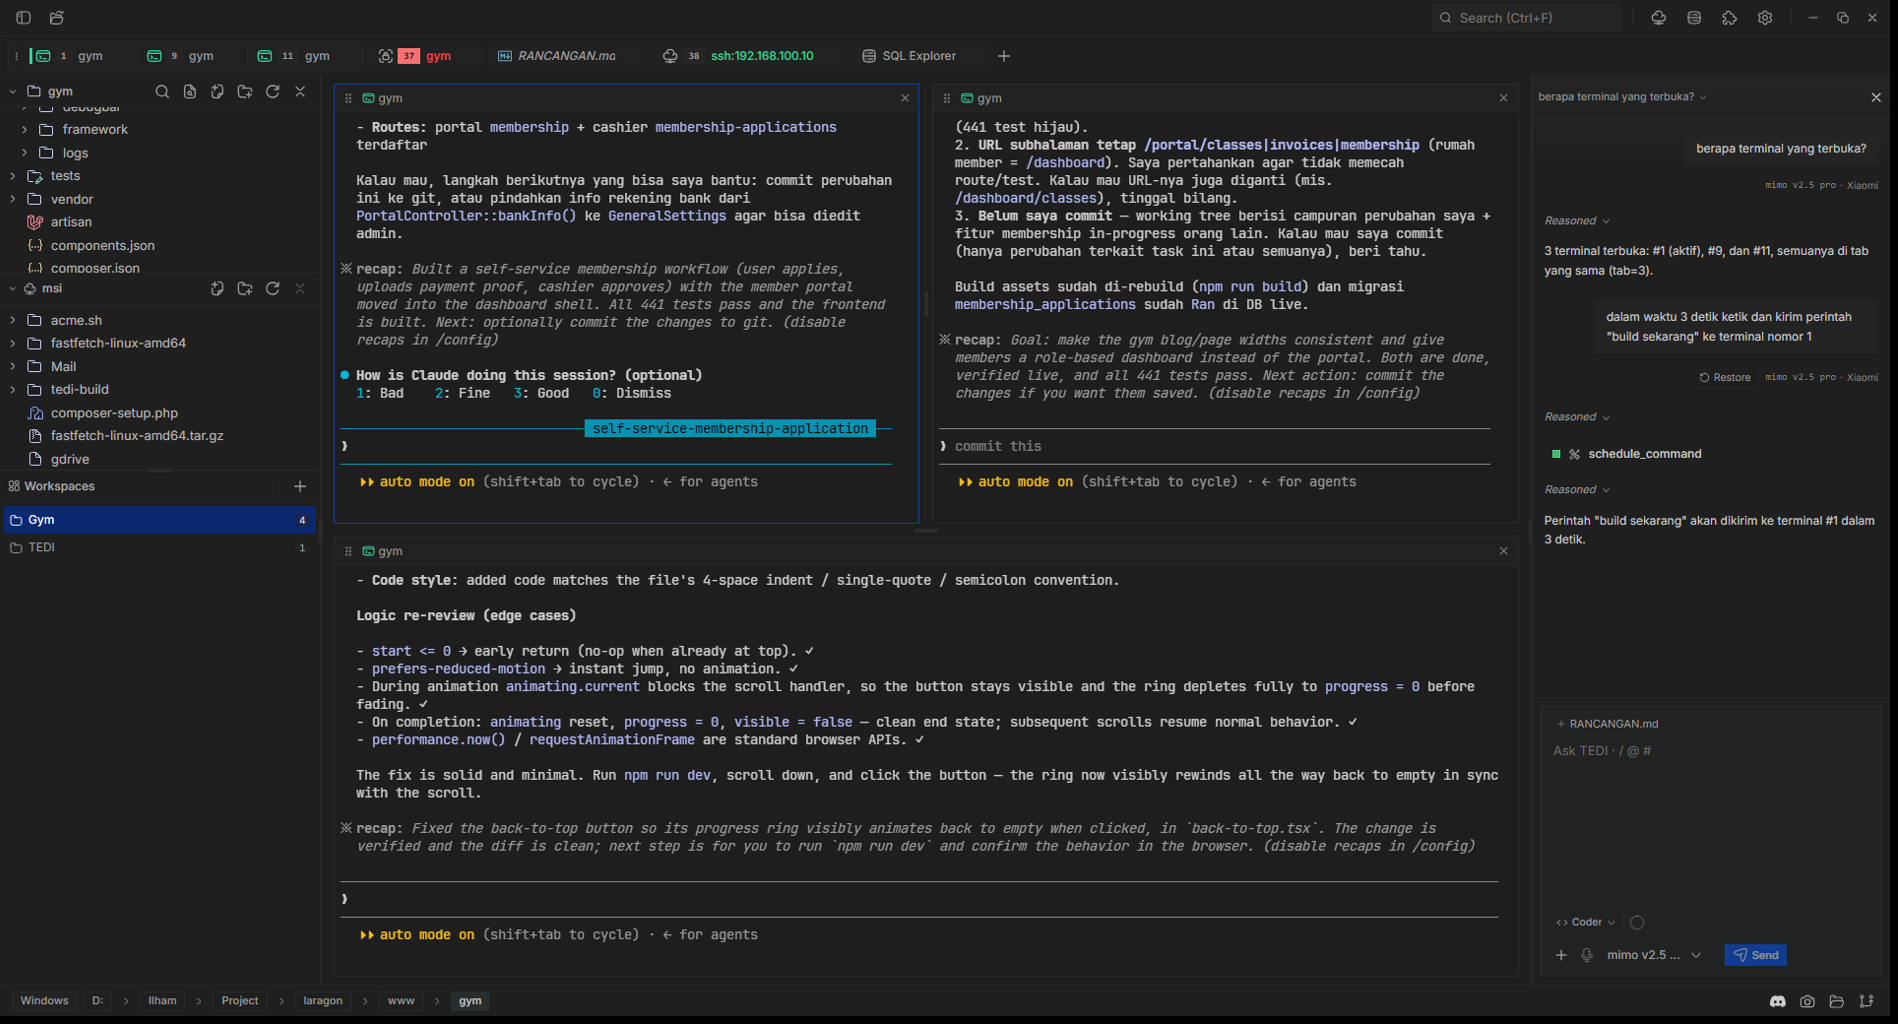
Task: Add a new workspace with plus icon
Action: [x=300, y=486]
